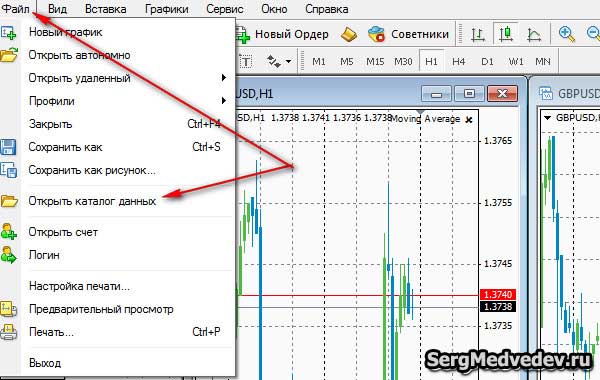The image size is (600, 380).
Task: Click the yellow MetaEditor book icon
Action: point(349,34)
